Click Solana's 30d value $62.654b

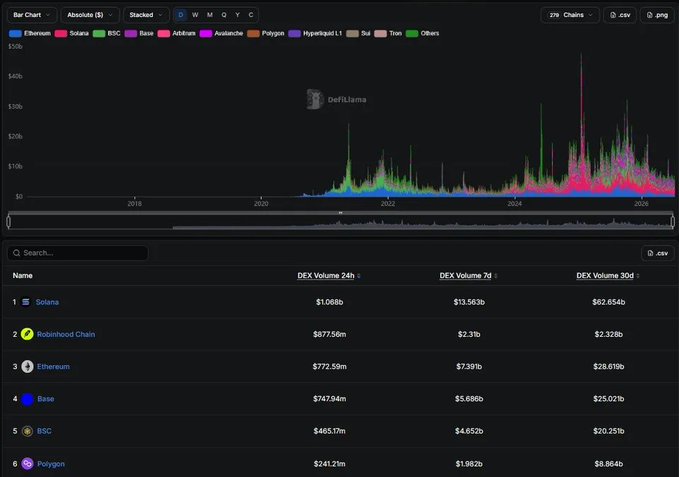click(608, 302)
